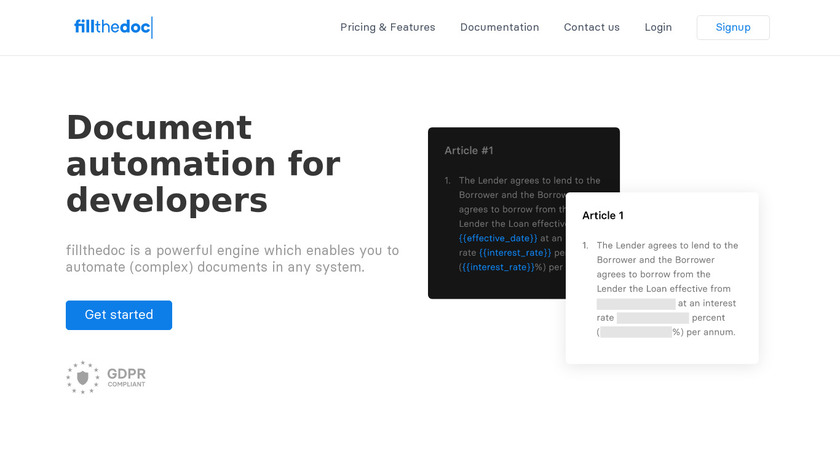Screen dimensions: 840x472
Task: Click '{{interest_rate}}' after the word rate
Action: point(515,253)
